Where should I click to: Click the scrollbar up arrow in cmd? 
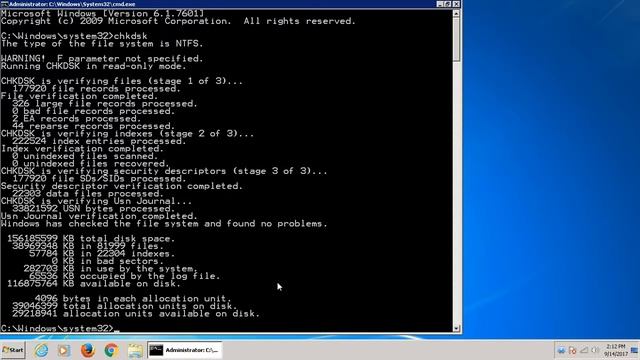point(457,13)
